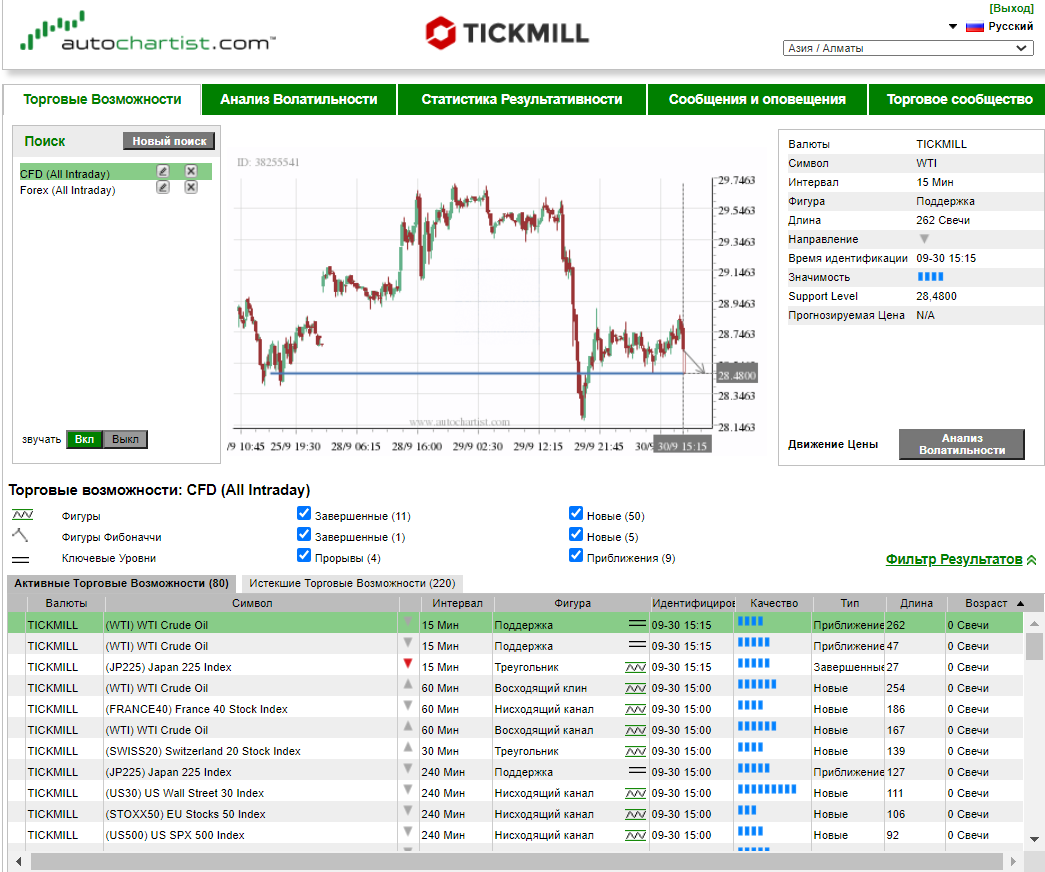1045x872 pixels.
Task: Click down arrow in US500 row
Action: click(x=408, y=832)
